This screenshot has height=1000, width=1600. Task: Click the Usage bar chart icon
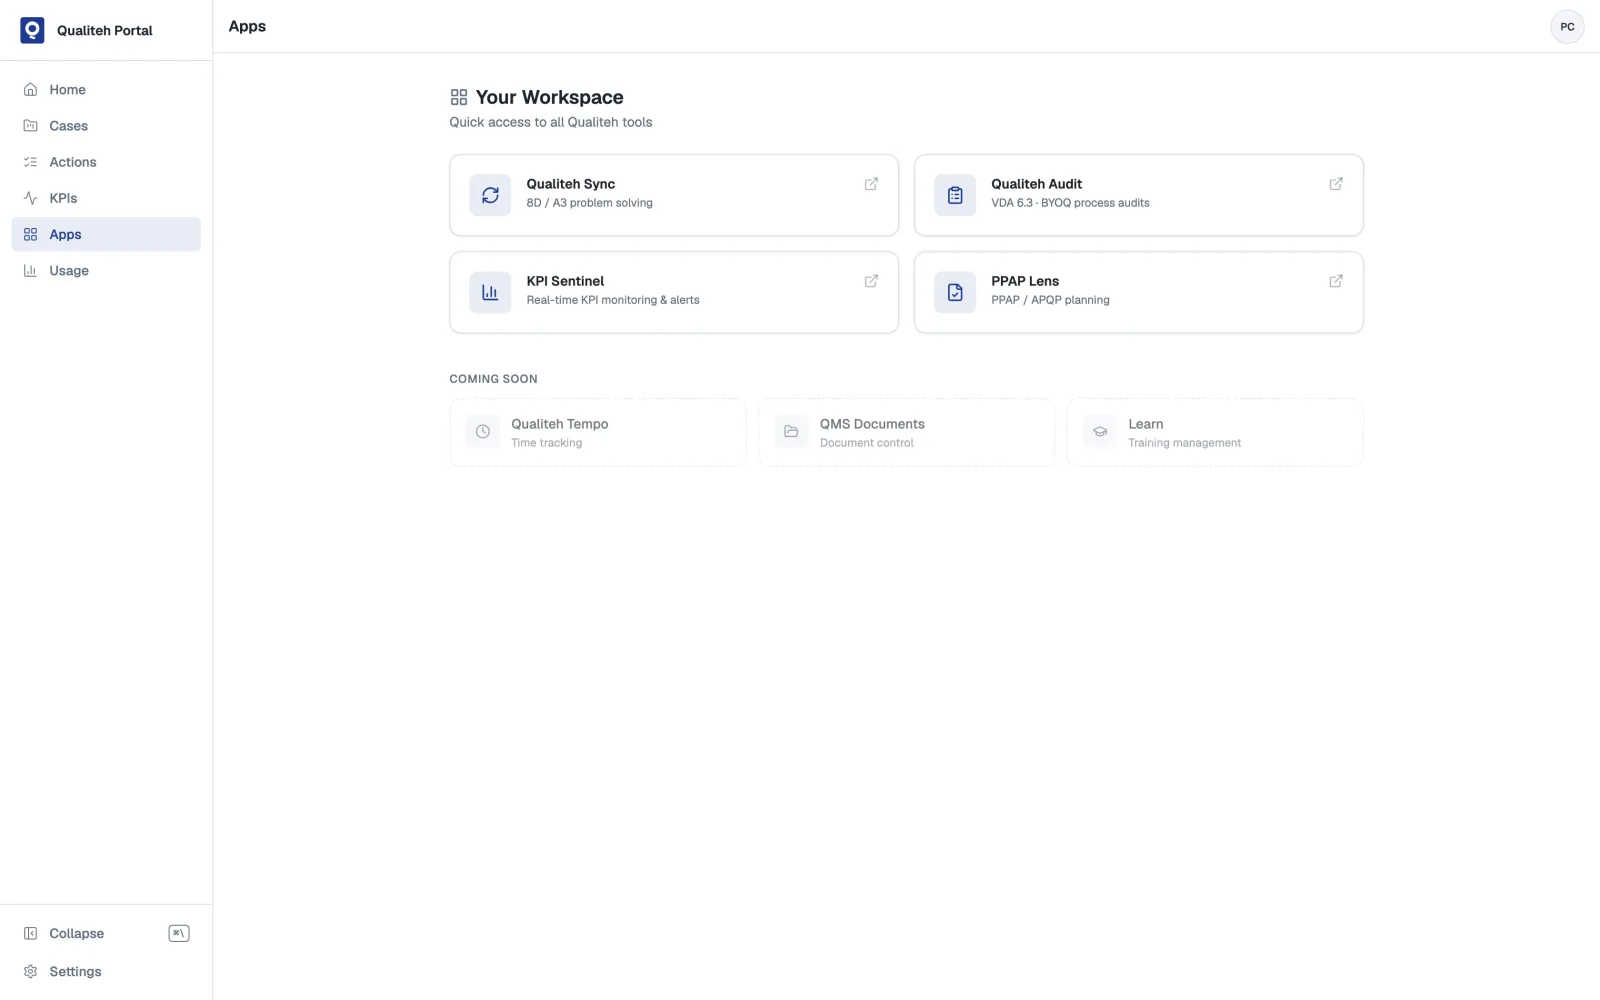[30, 270]
